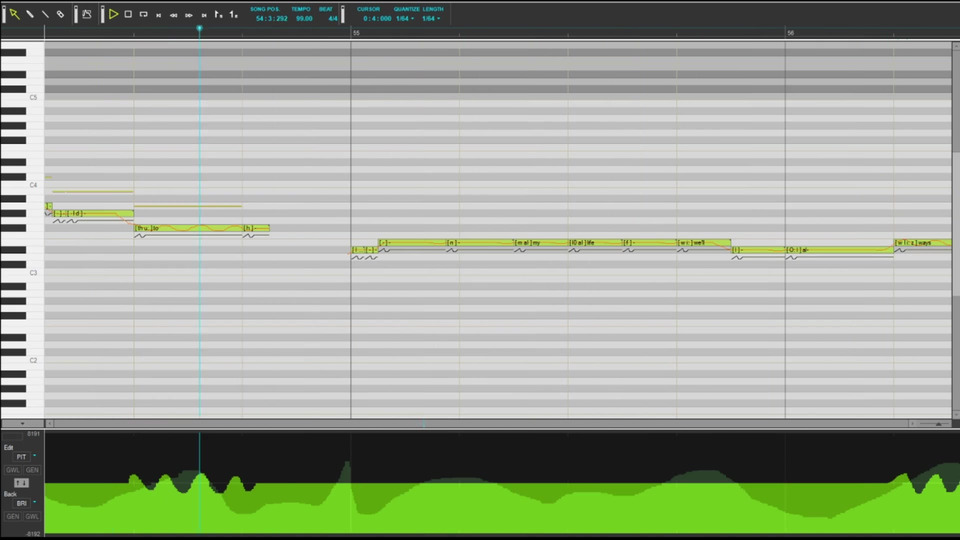Open dropdown below the piano keyboard

22,423
